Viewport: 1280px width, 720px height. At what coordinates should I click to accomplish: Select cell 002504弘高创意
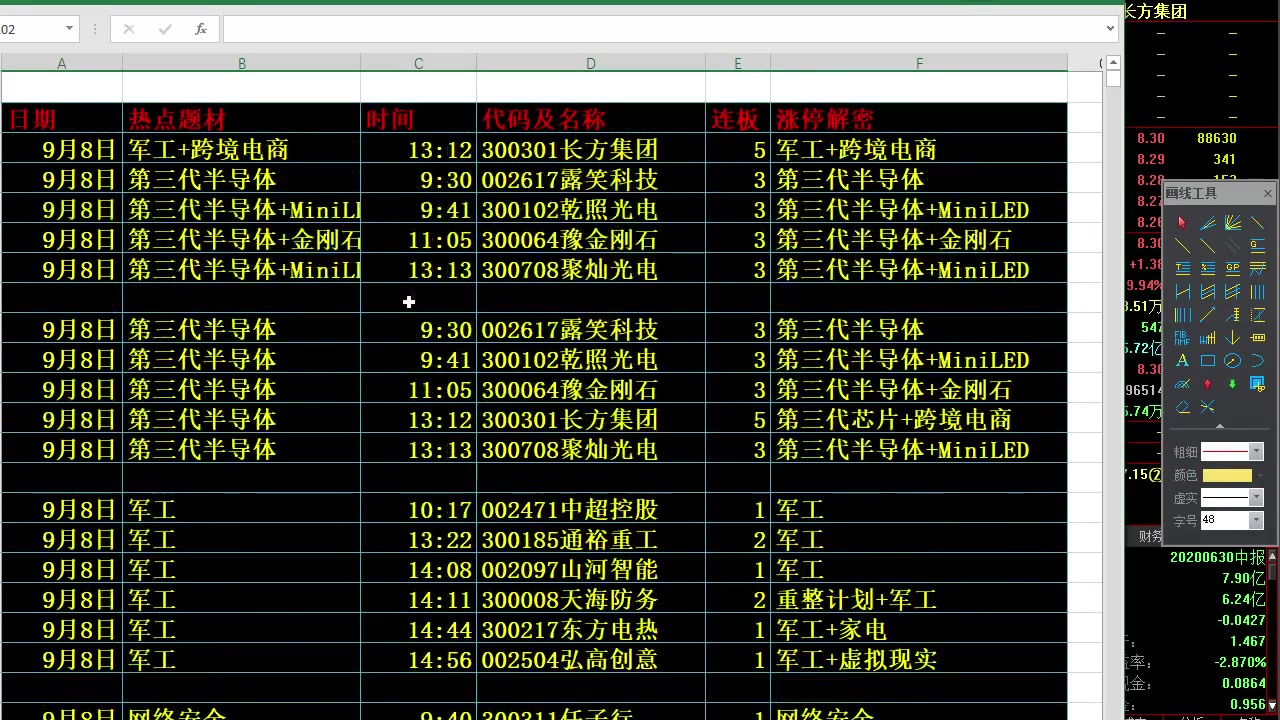coord(591,660)
